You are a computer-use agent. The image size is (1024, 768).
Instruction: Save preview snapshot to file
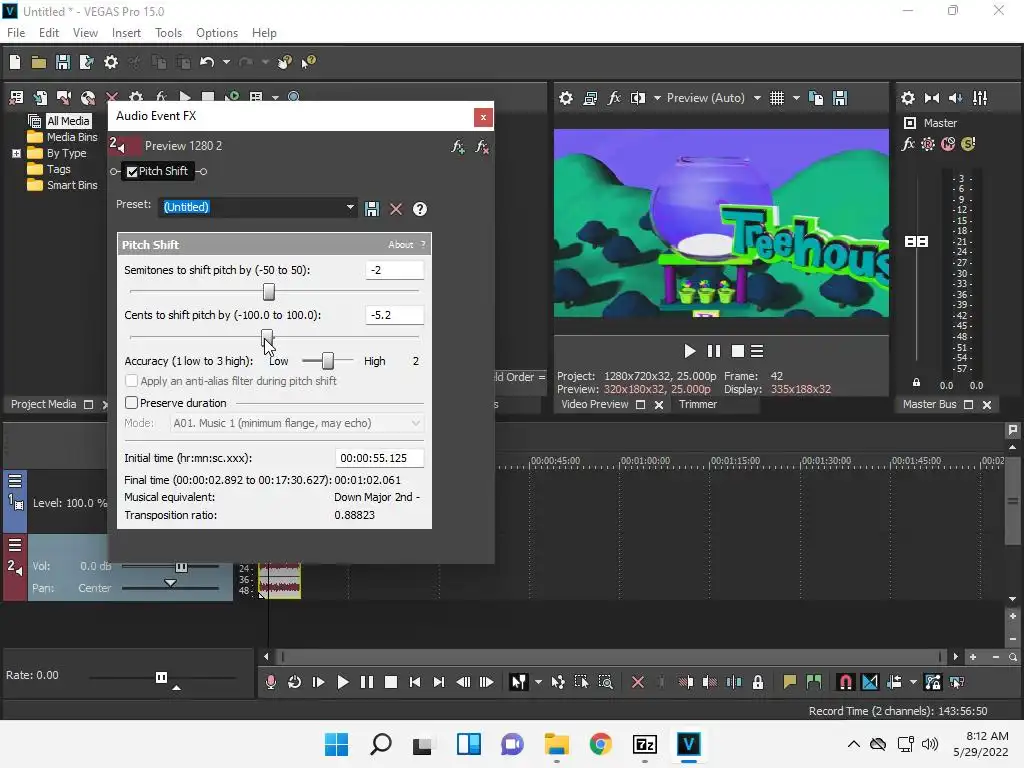(840, 99)
